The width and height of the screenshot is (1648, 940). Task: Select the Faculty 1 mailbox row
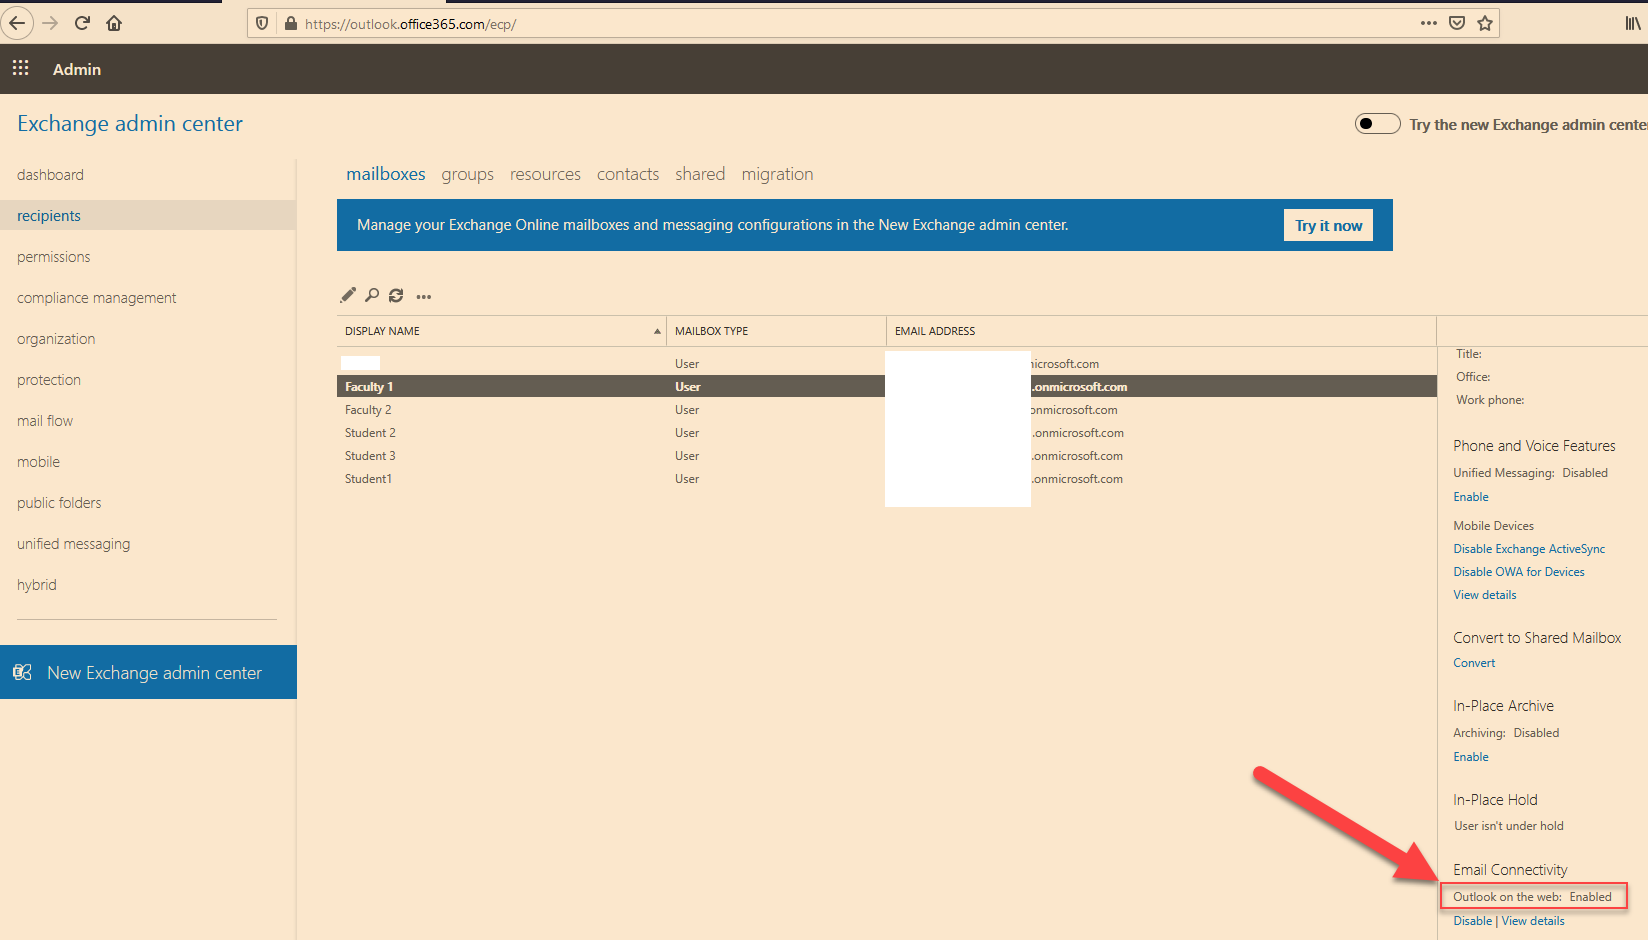click(886, 386)
